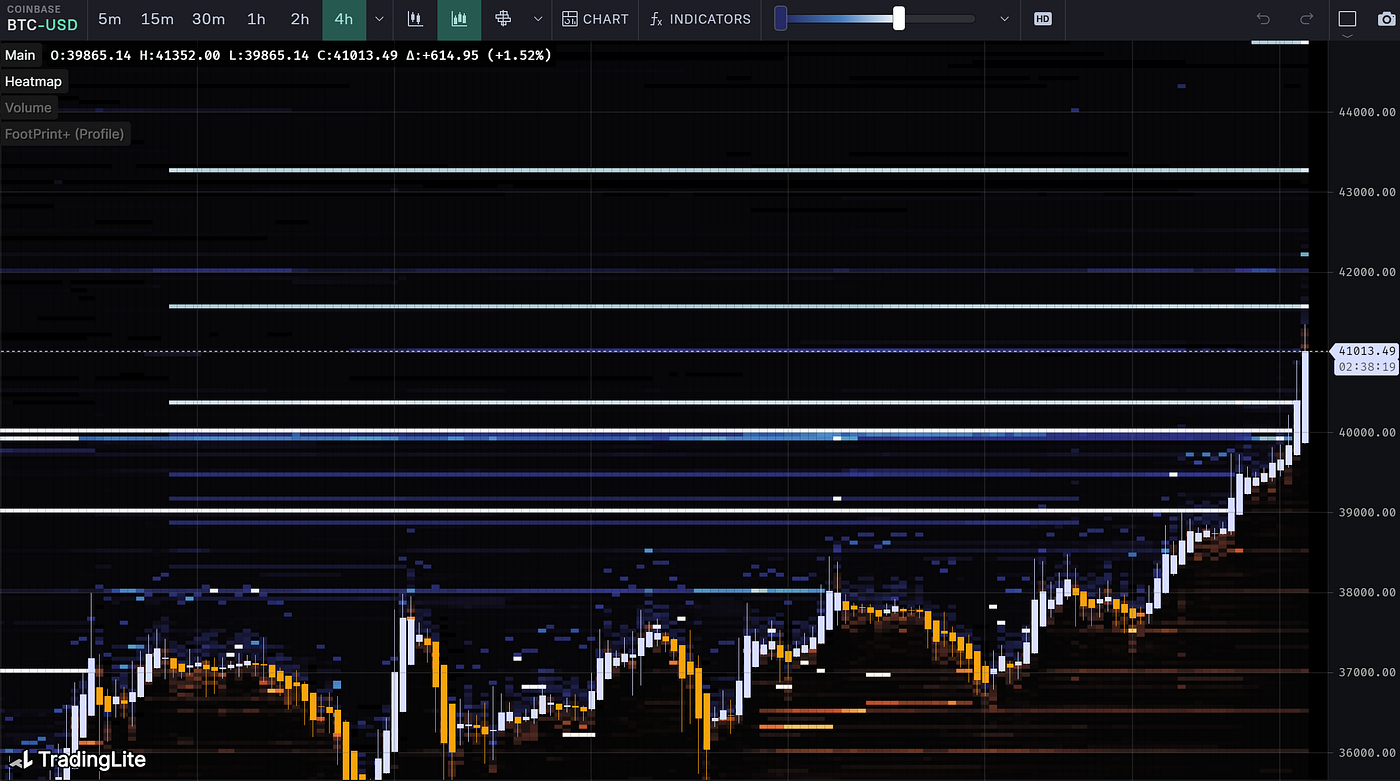Screen dimensions: 1400x781
Task: Click the current price label 41013.49
Action: (x=1366, y=351)
